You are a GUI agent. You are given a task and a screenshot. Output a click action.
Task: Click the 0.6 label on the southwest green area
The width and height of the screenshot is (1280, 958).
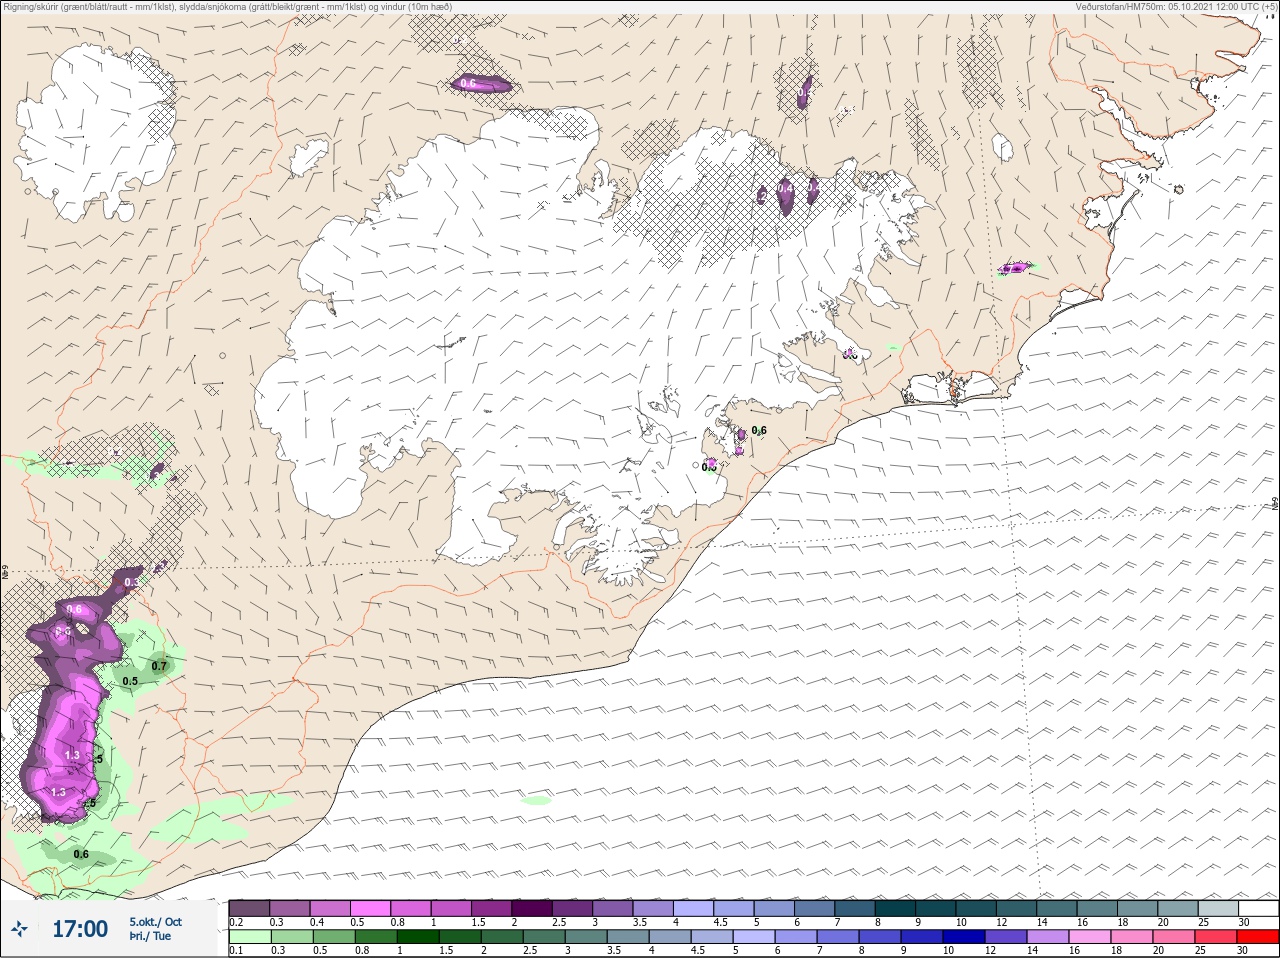tap(81, 854)
